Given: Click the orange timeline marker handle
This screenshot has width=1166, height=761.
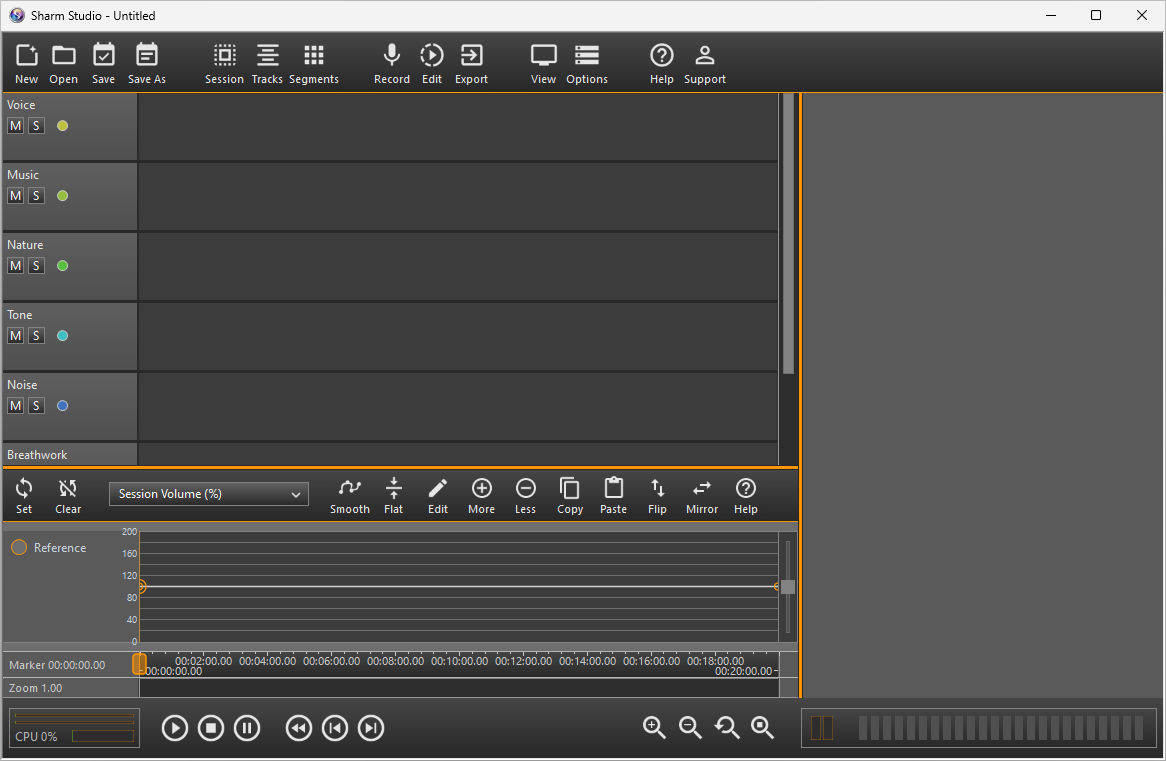Looking at the screenshot, I should (140, 664).
